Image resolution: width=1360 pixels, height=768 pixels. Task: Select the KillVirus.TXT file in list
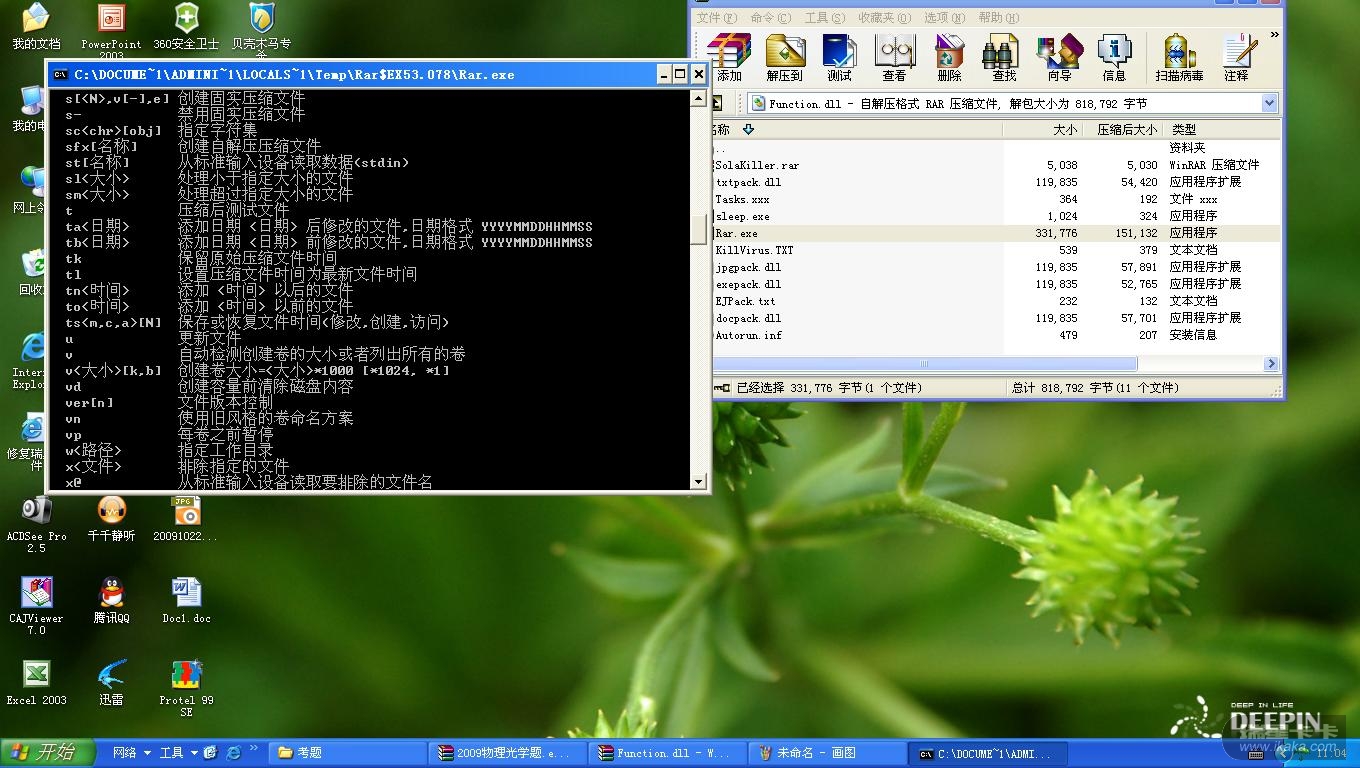tap(754, 250)
